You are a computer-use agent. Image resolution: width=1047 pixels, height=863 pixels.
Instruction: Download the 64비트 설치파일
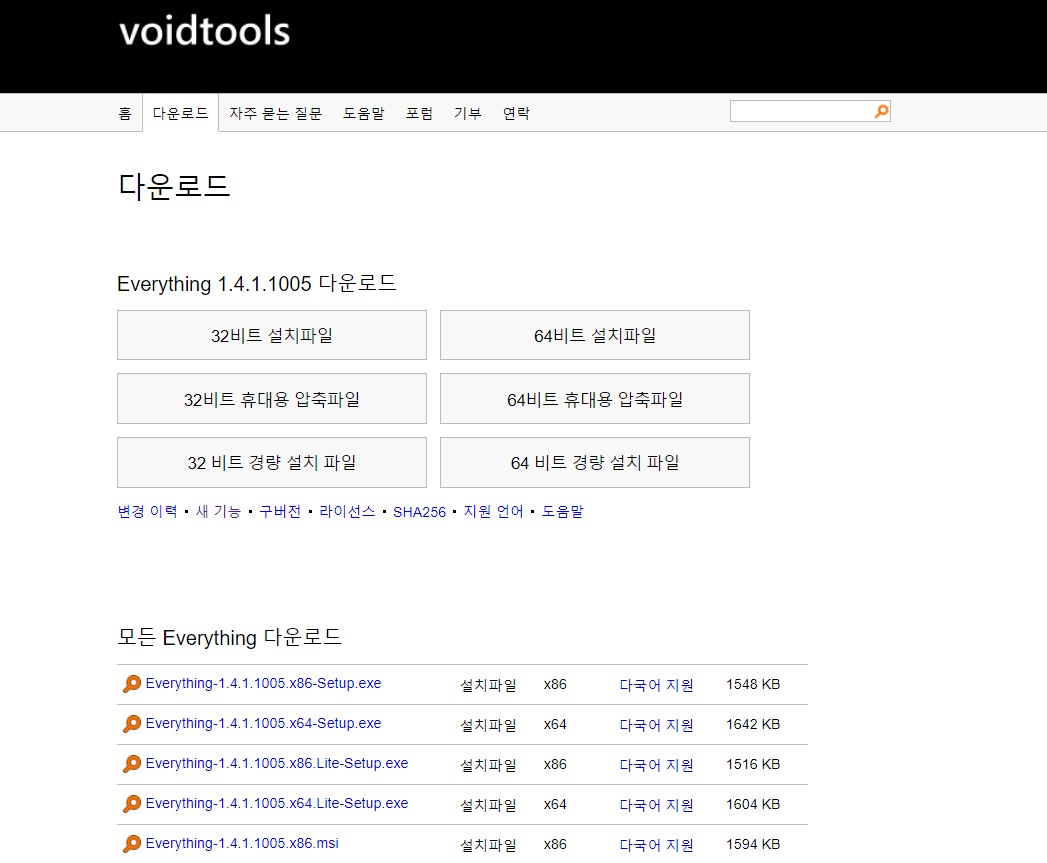pos(595,335)
